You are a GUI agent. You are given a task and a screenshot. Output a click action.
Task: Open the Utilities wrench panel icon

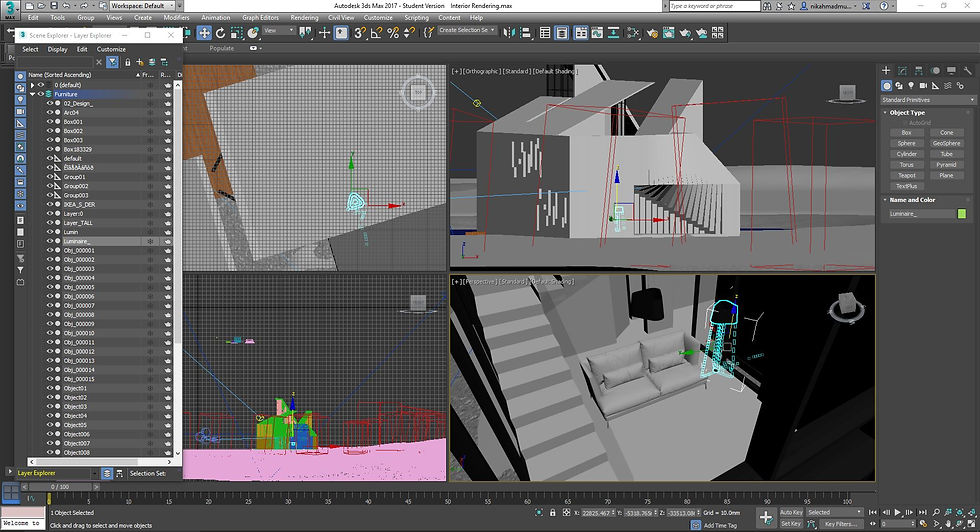coord(968,71)
